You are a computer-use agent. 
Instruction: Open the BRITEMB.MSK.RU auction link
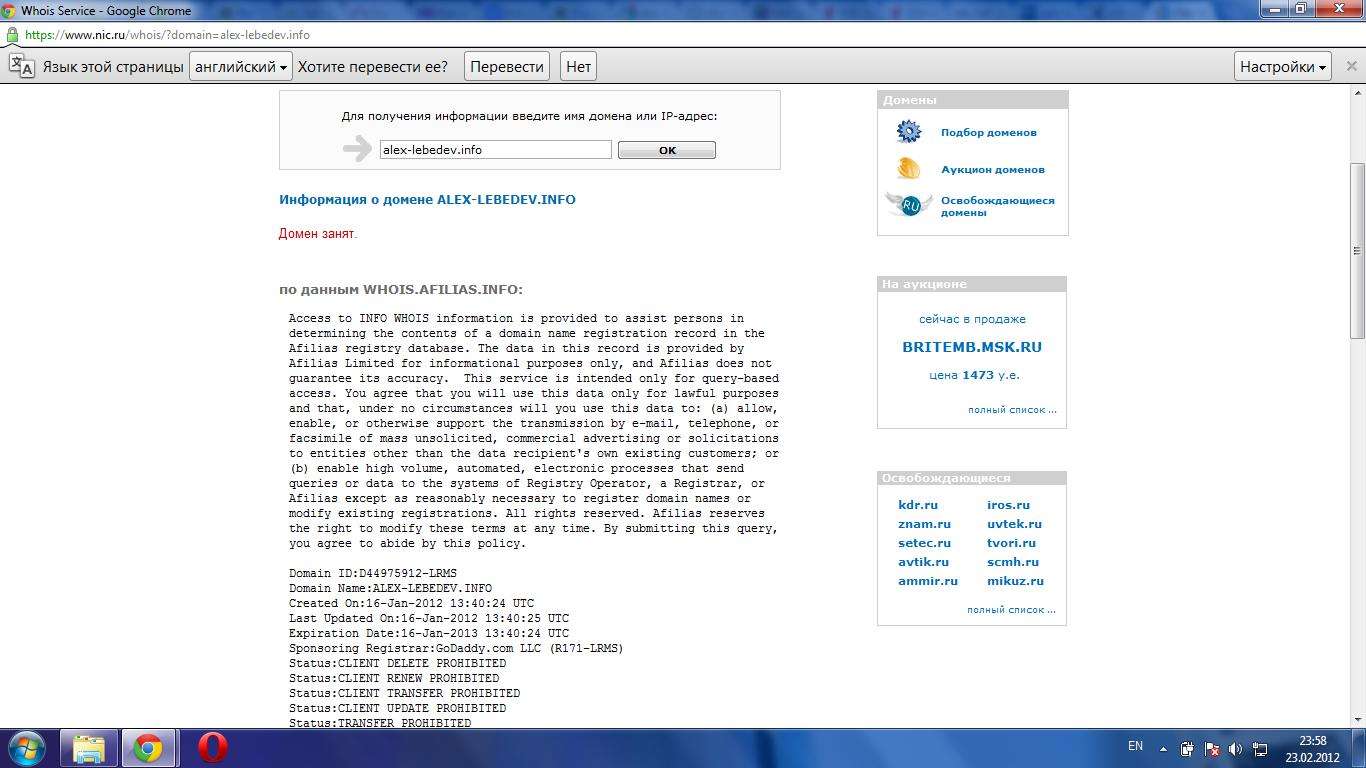[972, 347]
